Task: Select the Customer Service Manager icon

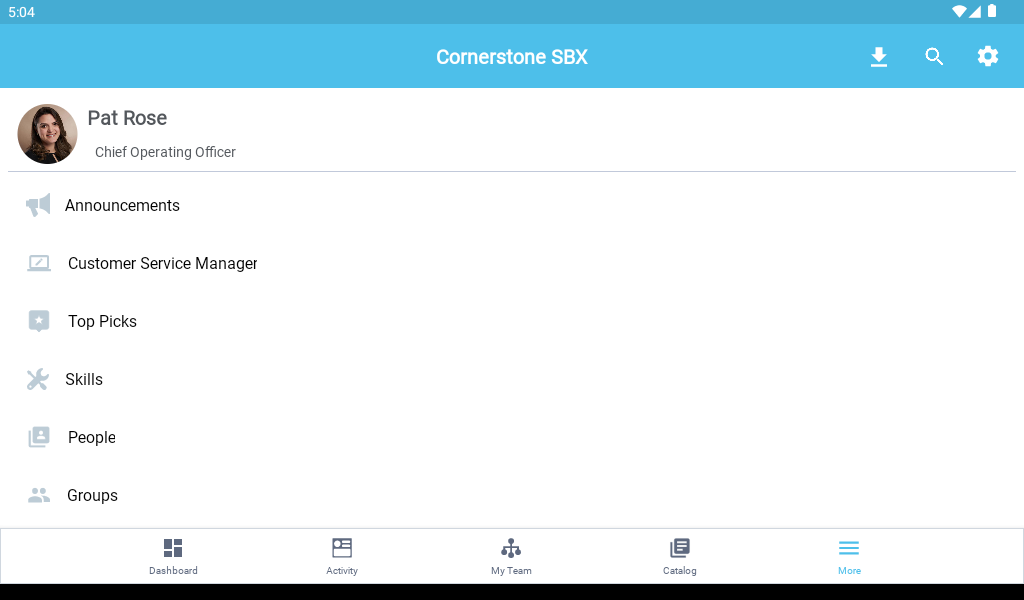Action: tap(38, 263)
